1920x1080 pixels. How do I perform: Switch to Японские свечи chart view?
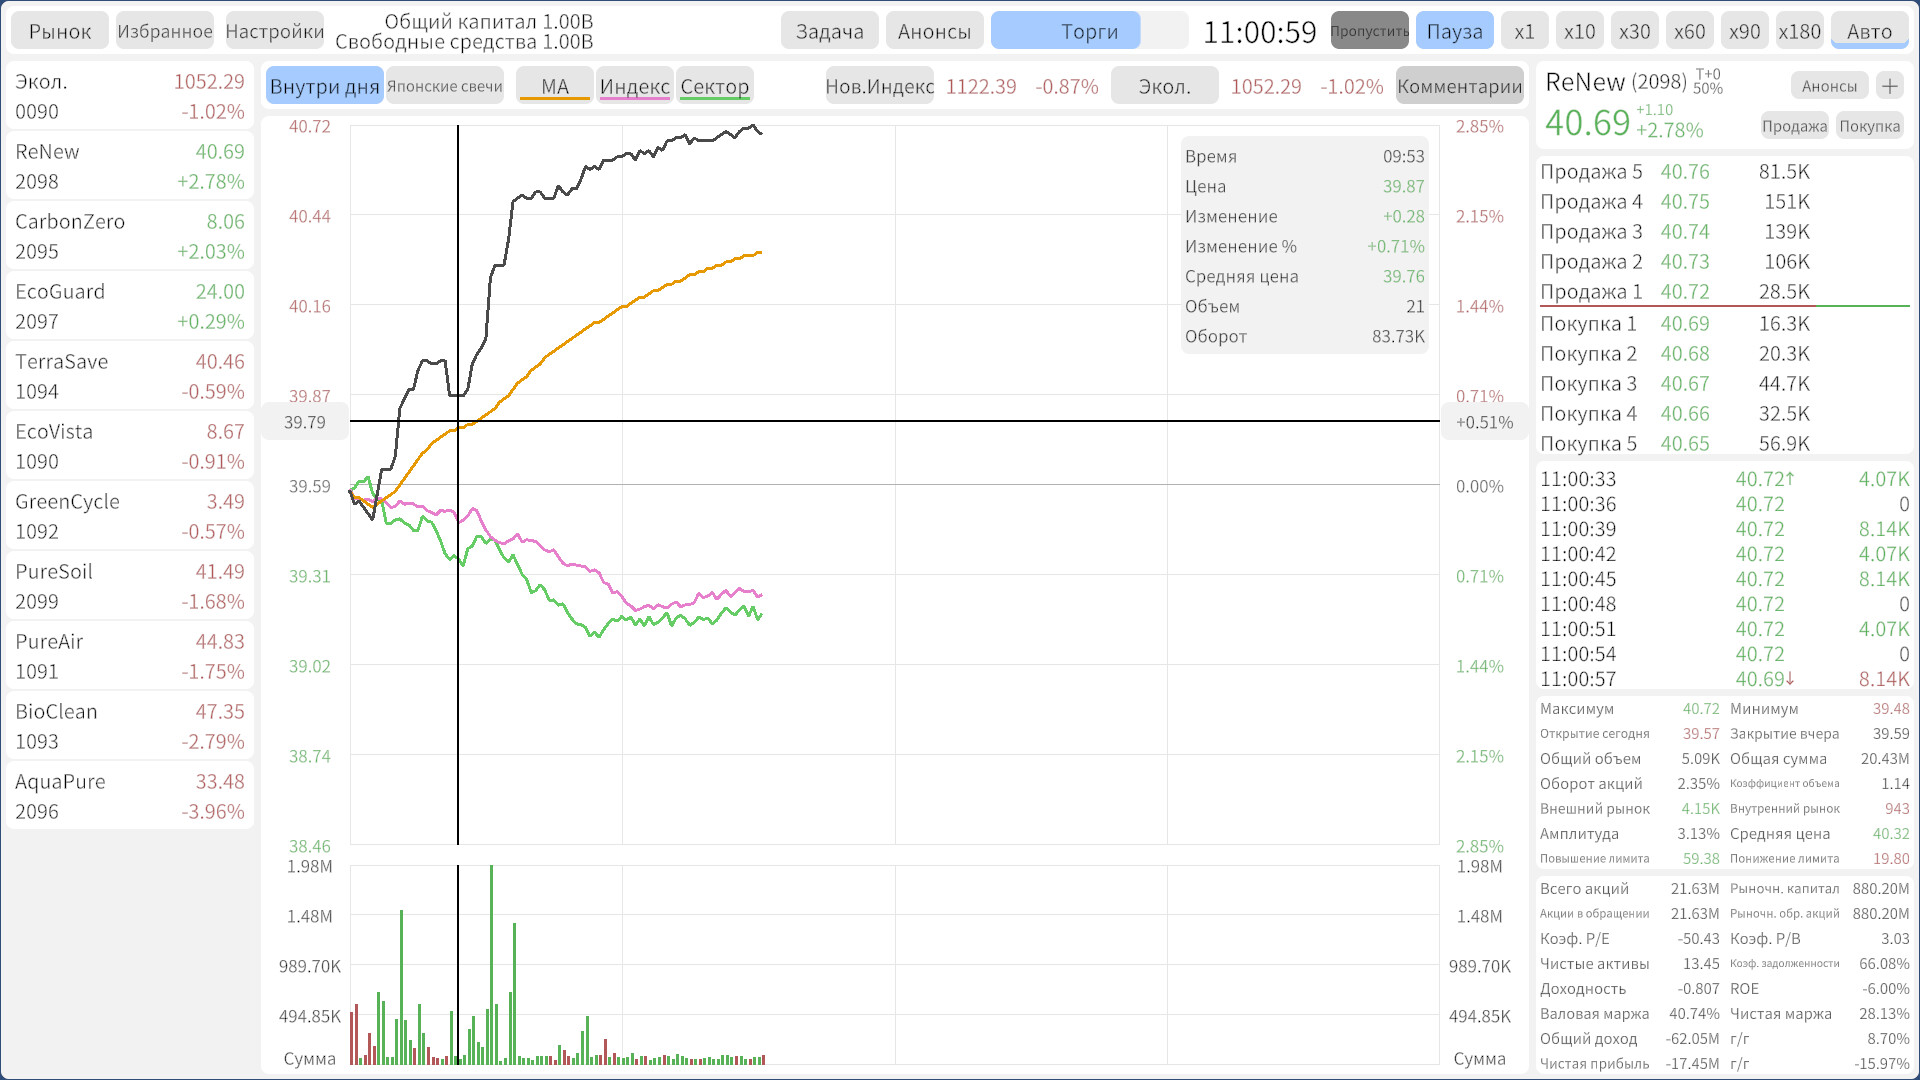pyautogui.click(x=444, y=86)
